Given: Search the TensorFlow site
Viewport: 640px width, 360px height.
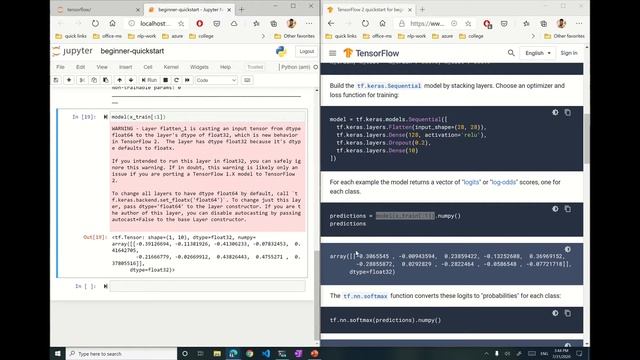Looking at the screenshot, I should (x=511, y=53).
